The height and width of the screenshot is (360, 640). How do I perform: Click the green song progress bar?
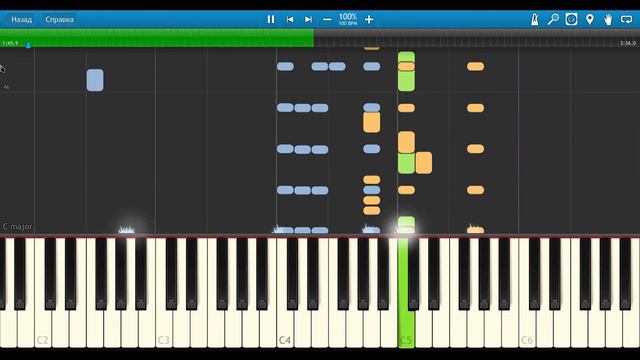click(x=157, y=38)
